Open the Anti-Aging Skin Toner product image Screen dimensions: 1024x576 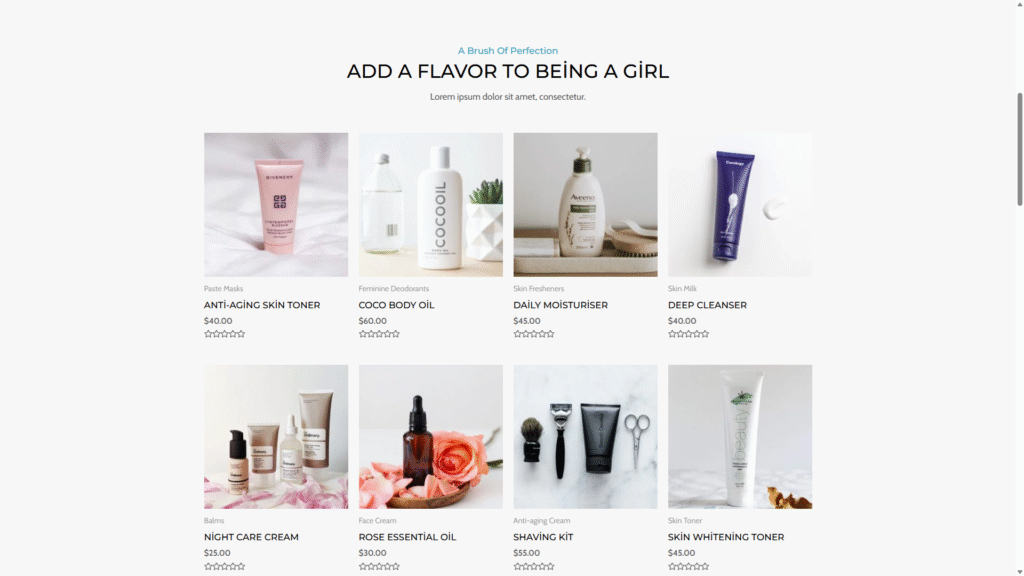point(276,204)
